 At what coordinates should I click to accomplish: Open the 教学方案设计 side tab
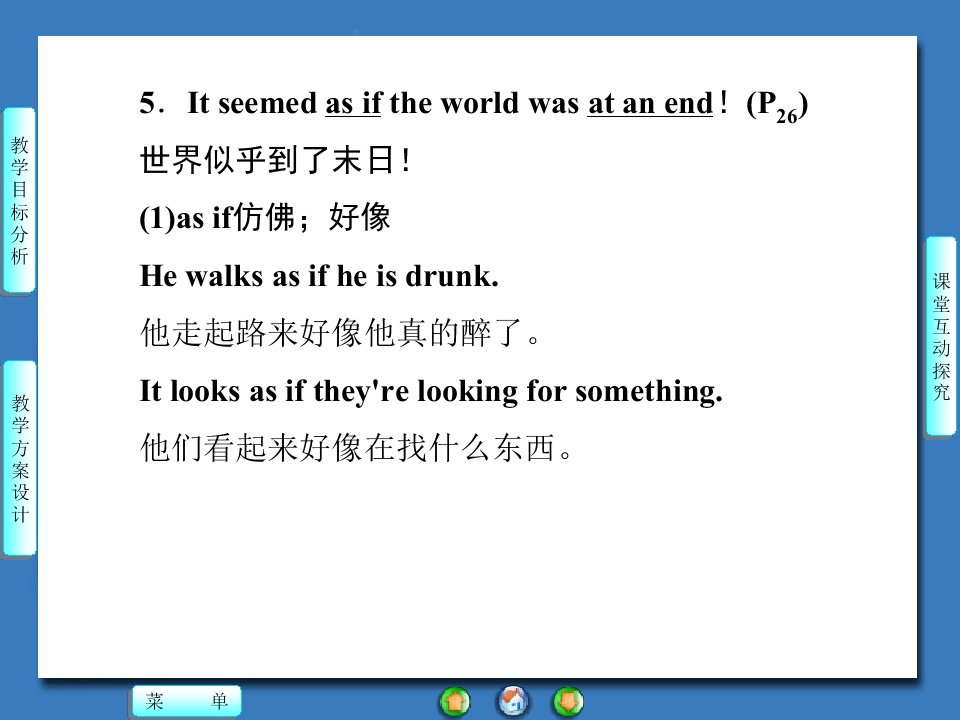coord(20,458)
